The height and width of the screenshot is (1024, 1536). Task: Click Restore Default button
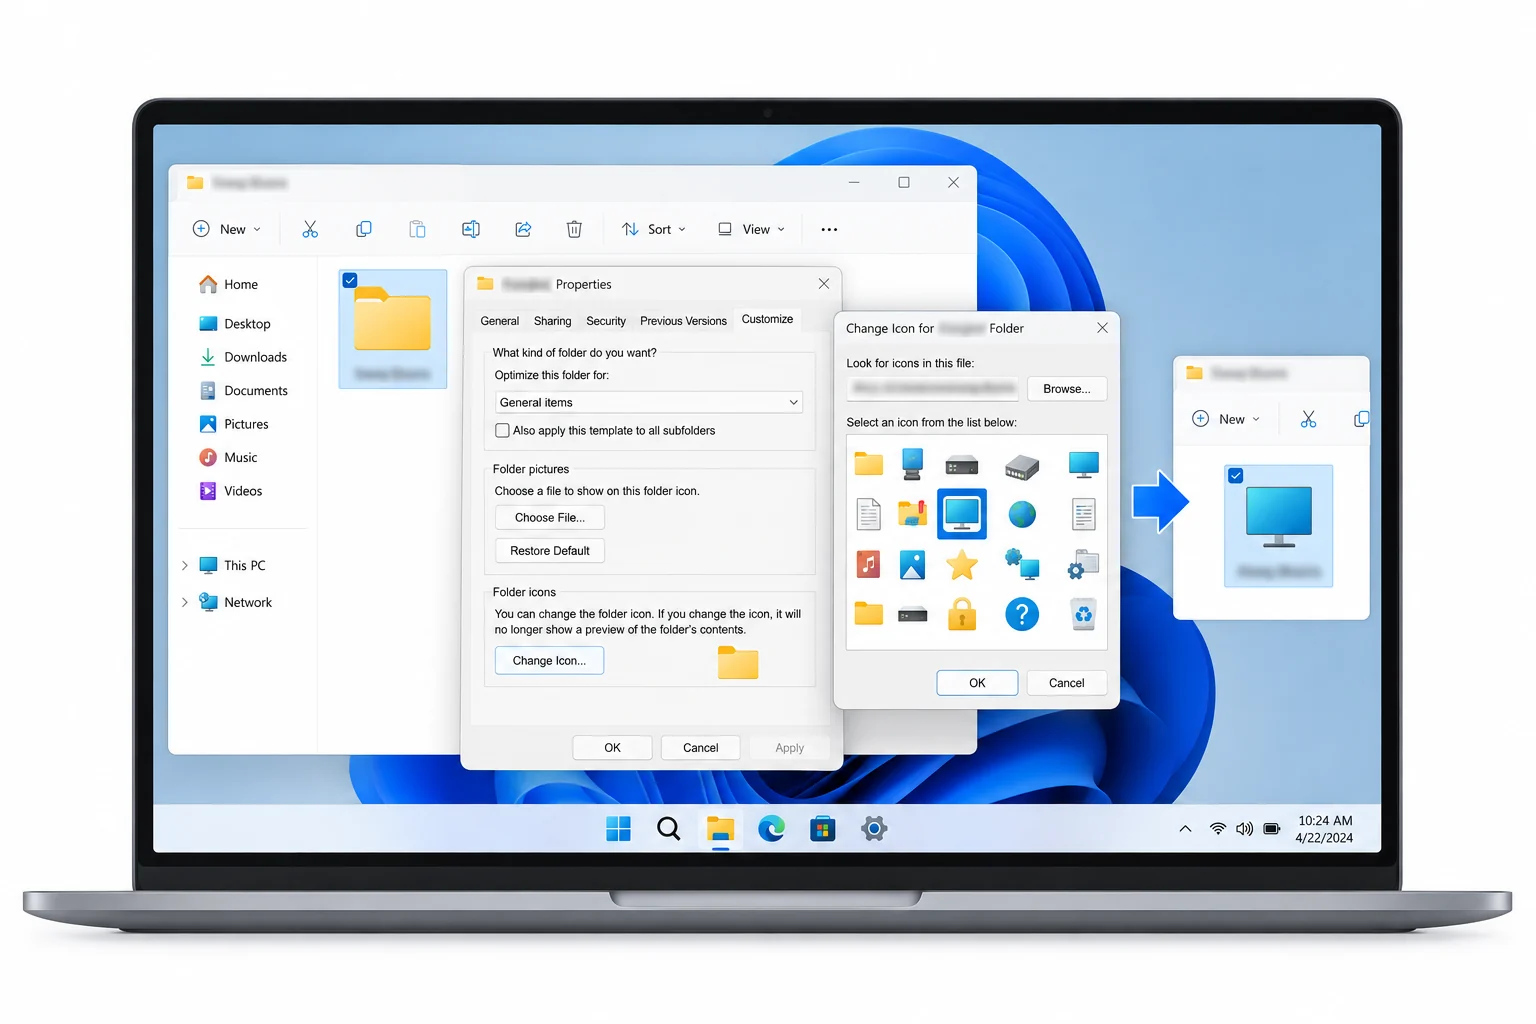coord(550,550)
